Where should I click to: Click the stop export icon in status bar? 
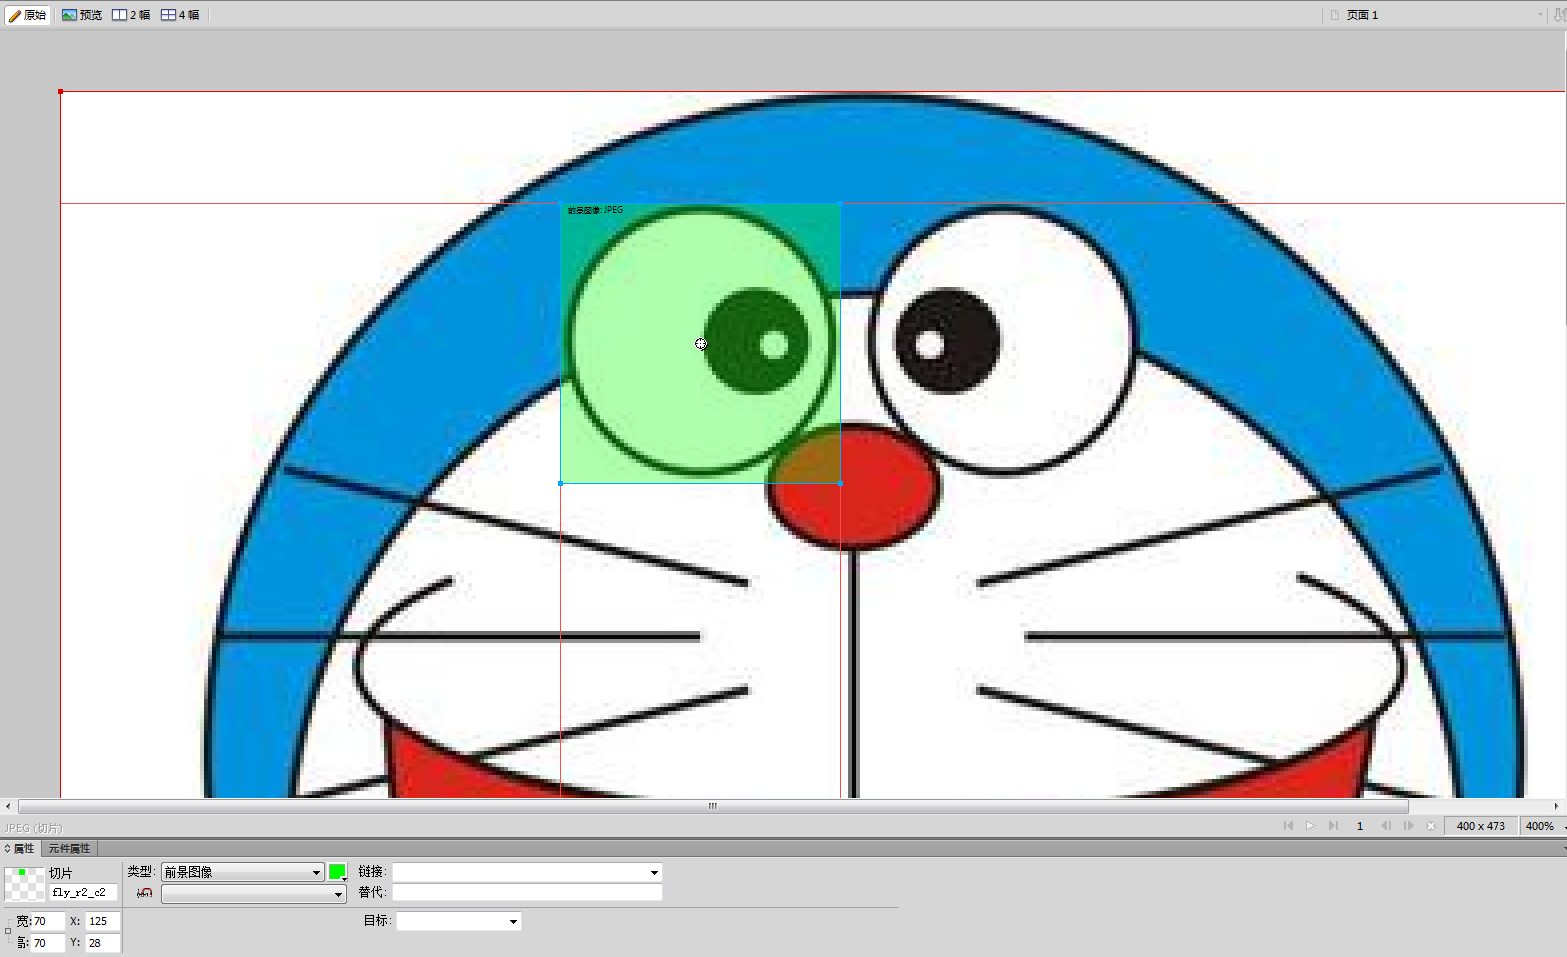point(1431,826)
